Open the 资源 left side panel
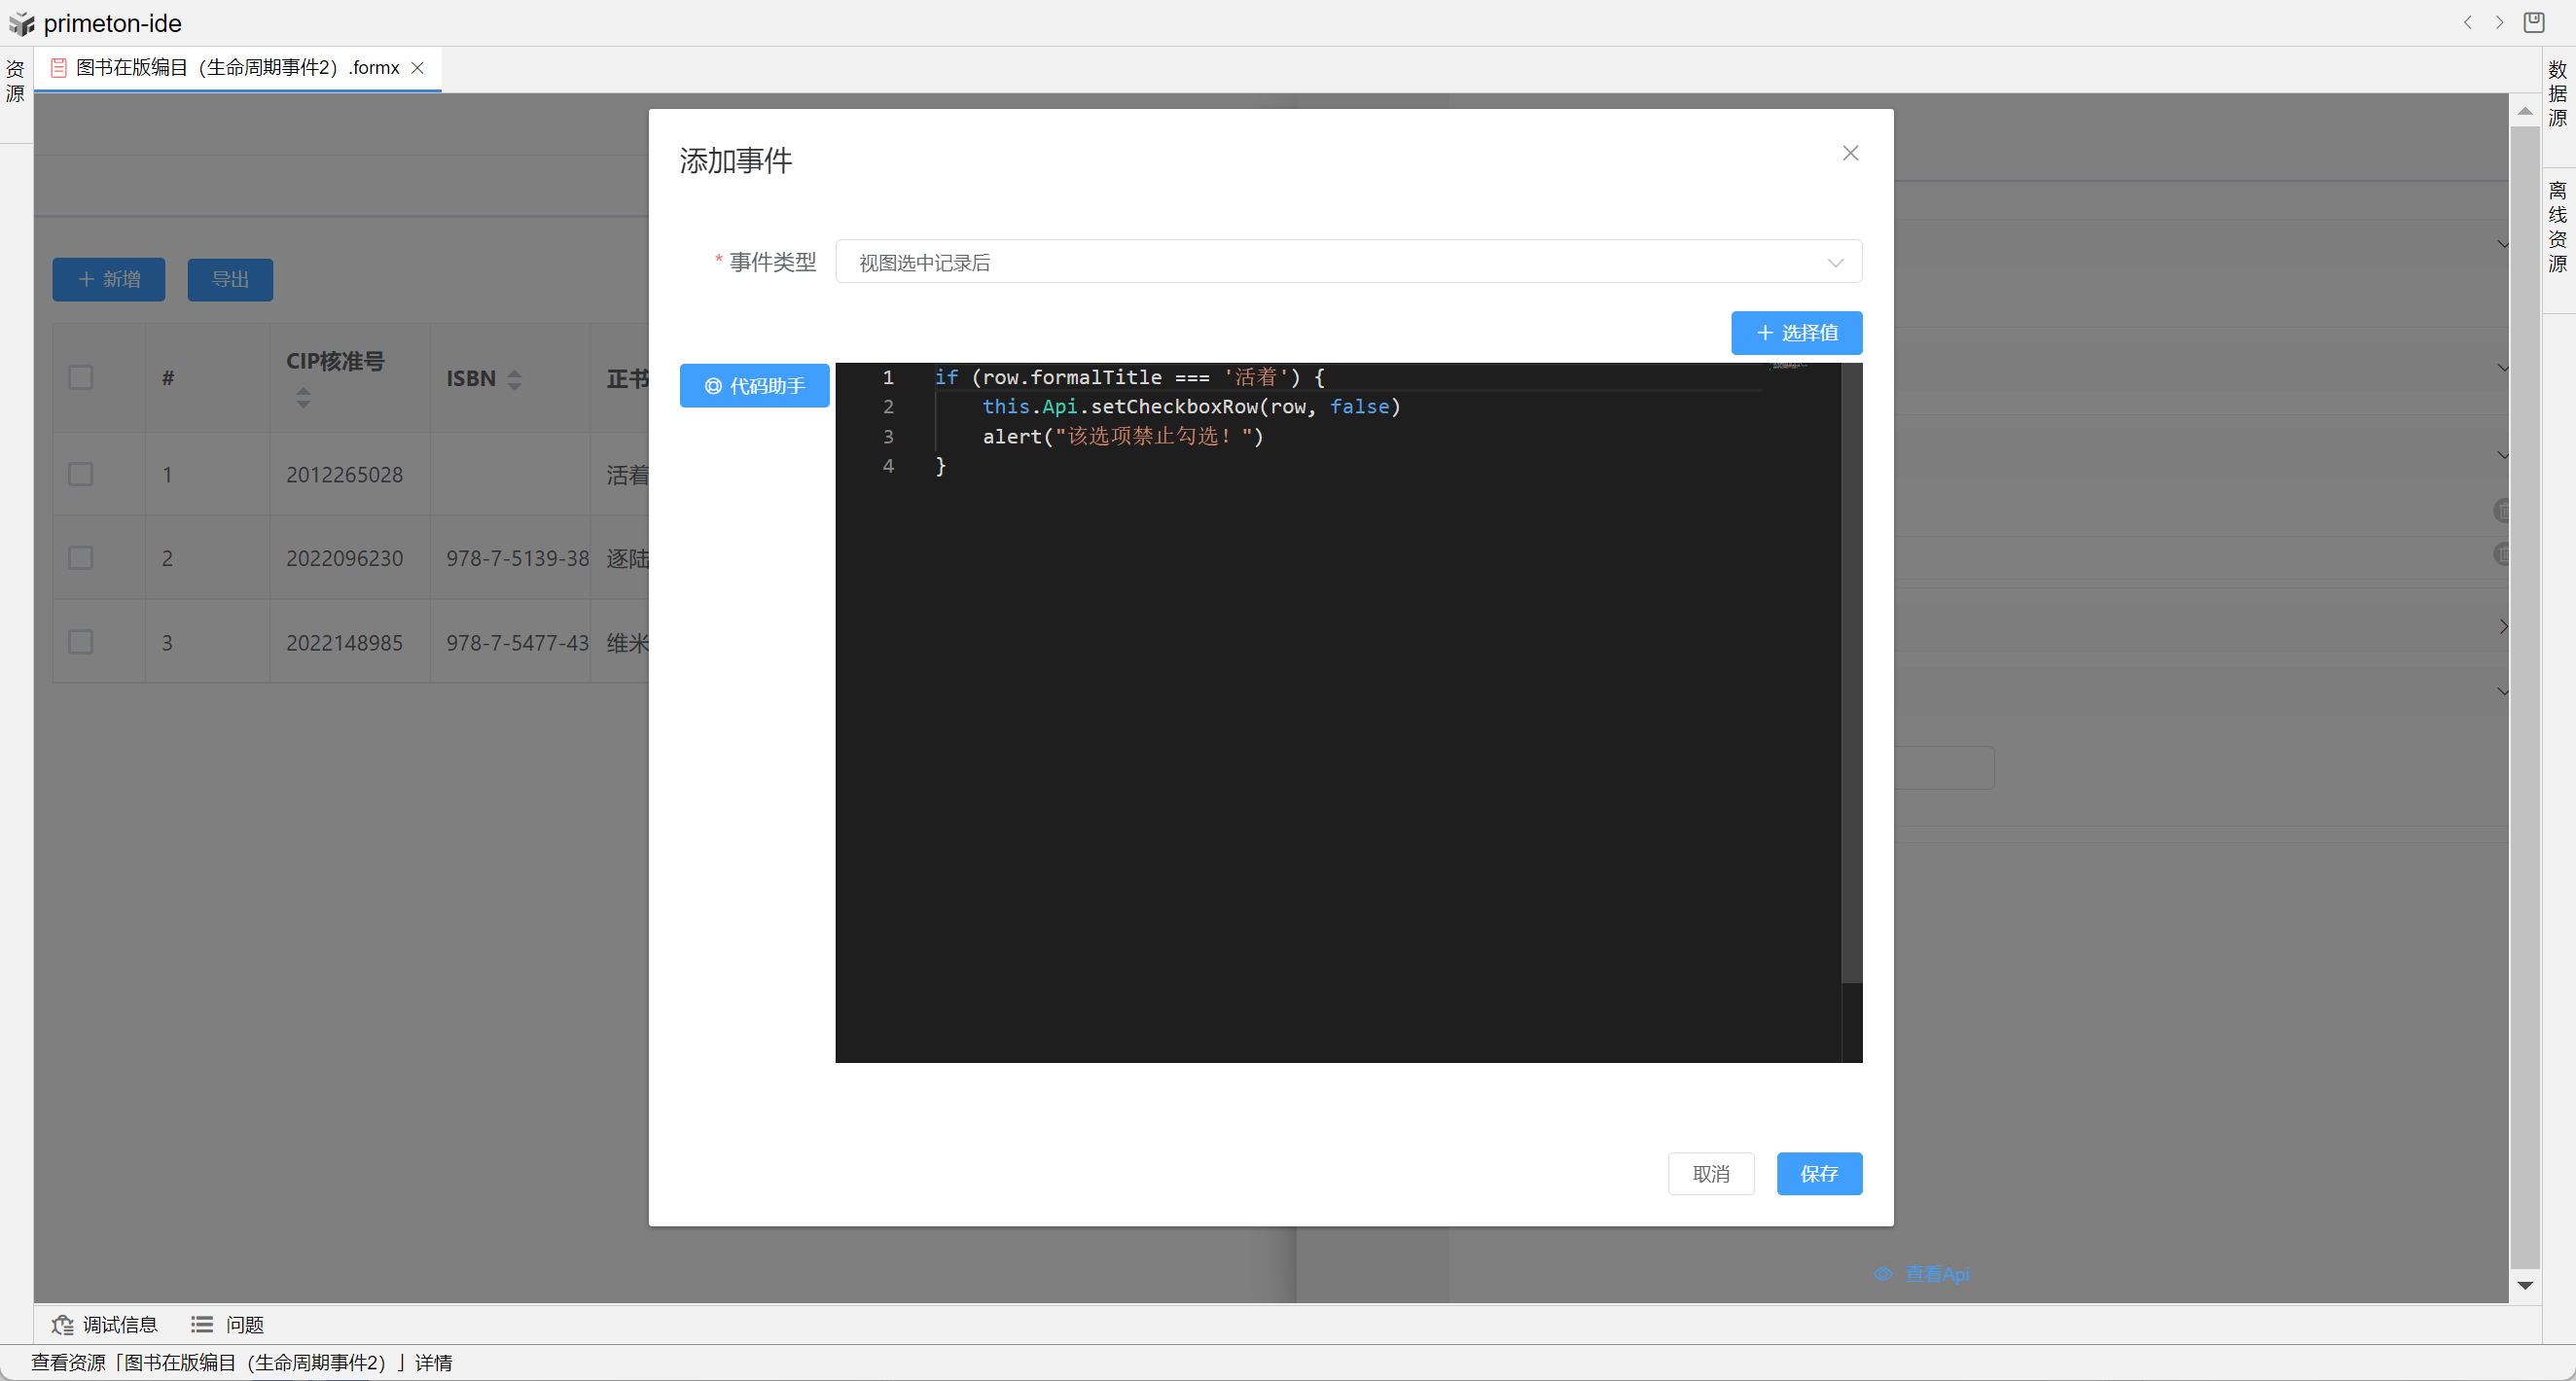 [15, 81]
